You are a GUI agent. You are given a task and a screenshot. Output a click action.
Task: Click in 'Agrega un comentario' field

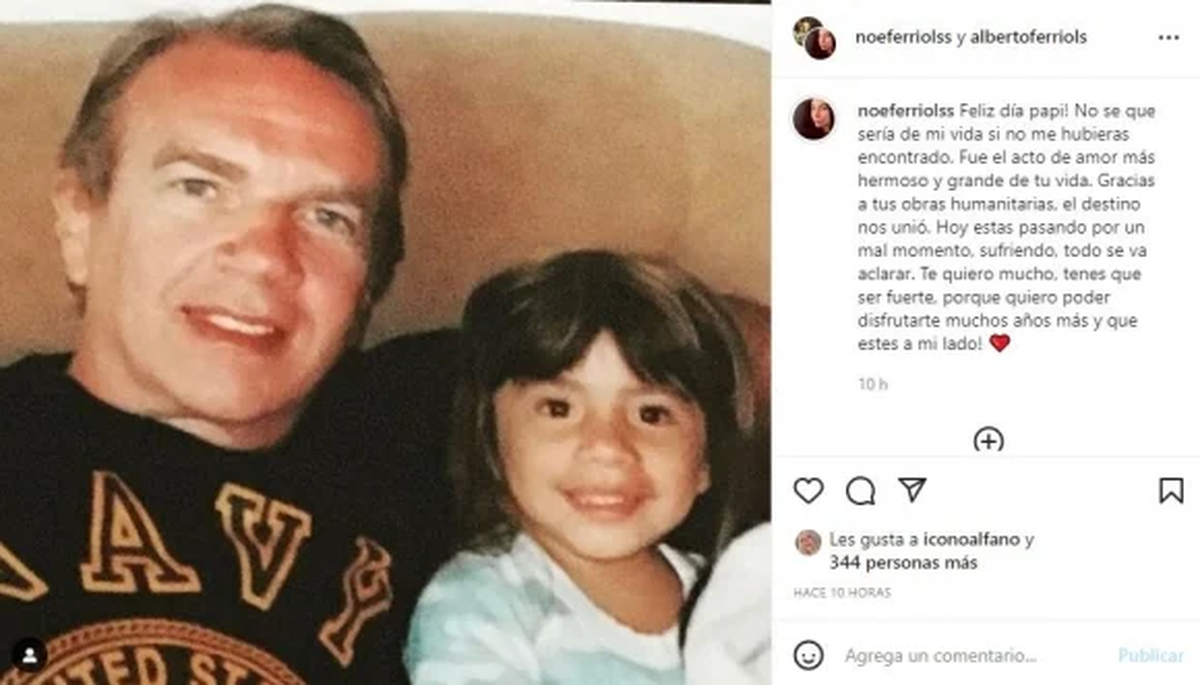[941, 656]
